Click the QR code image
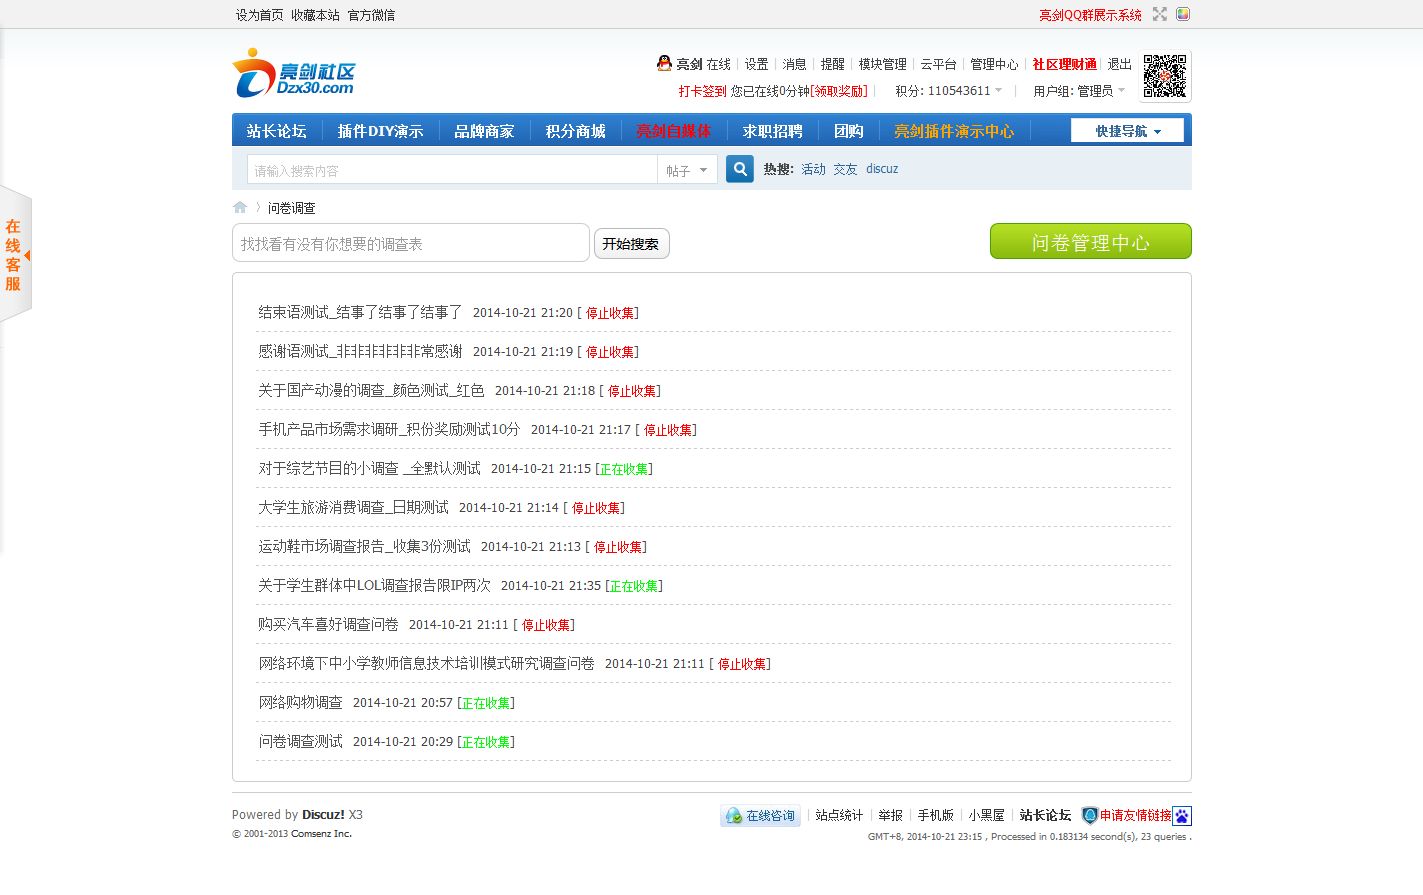 tap(1165, 76)
